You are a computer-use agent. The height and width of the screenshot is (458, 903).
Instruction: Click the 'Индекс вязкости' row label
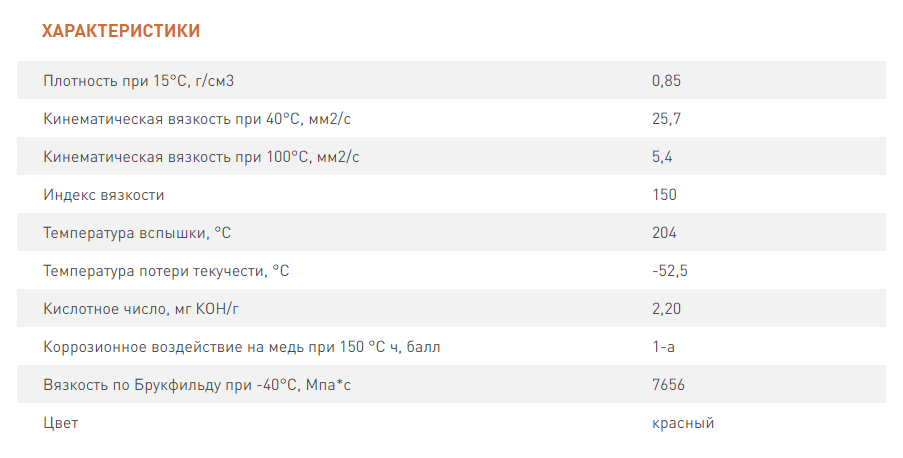click(104, 195)
